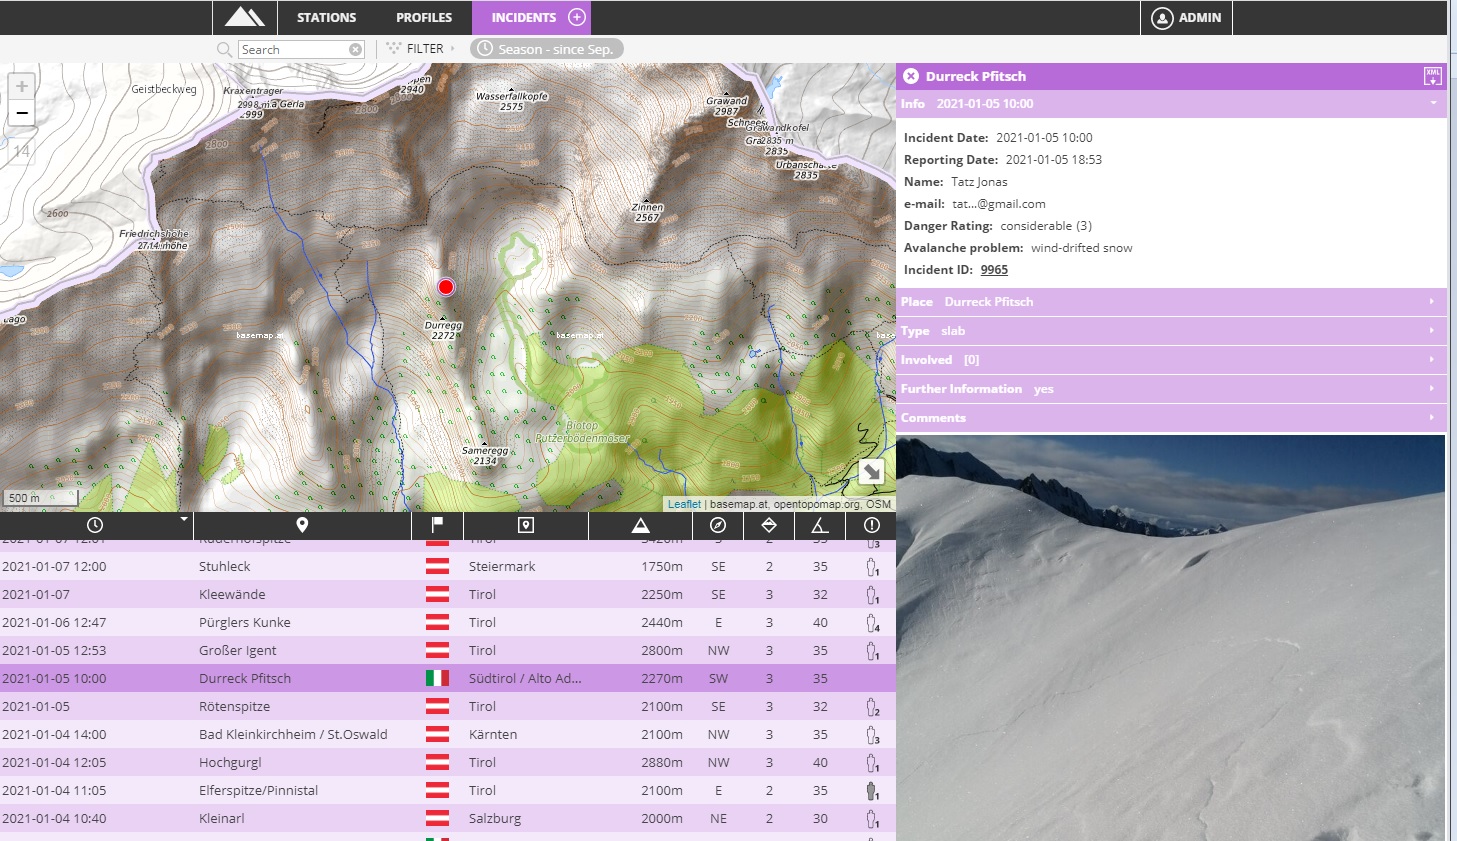
Task: Click the 2021-01-06 12:47 date cell
Action: [x=54, y=622]
